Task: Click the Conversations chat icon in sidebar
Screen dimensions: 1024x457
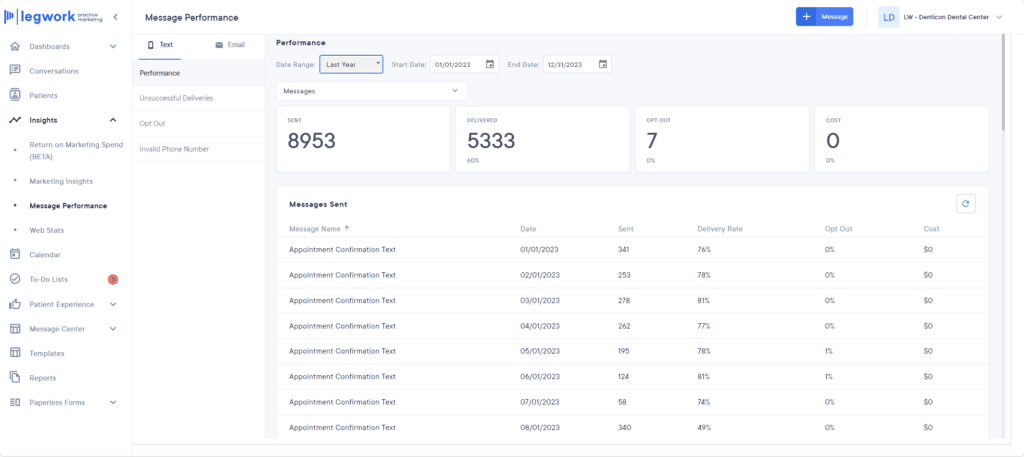Action: (x=15, y=71)
